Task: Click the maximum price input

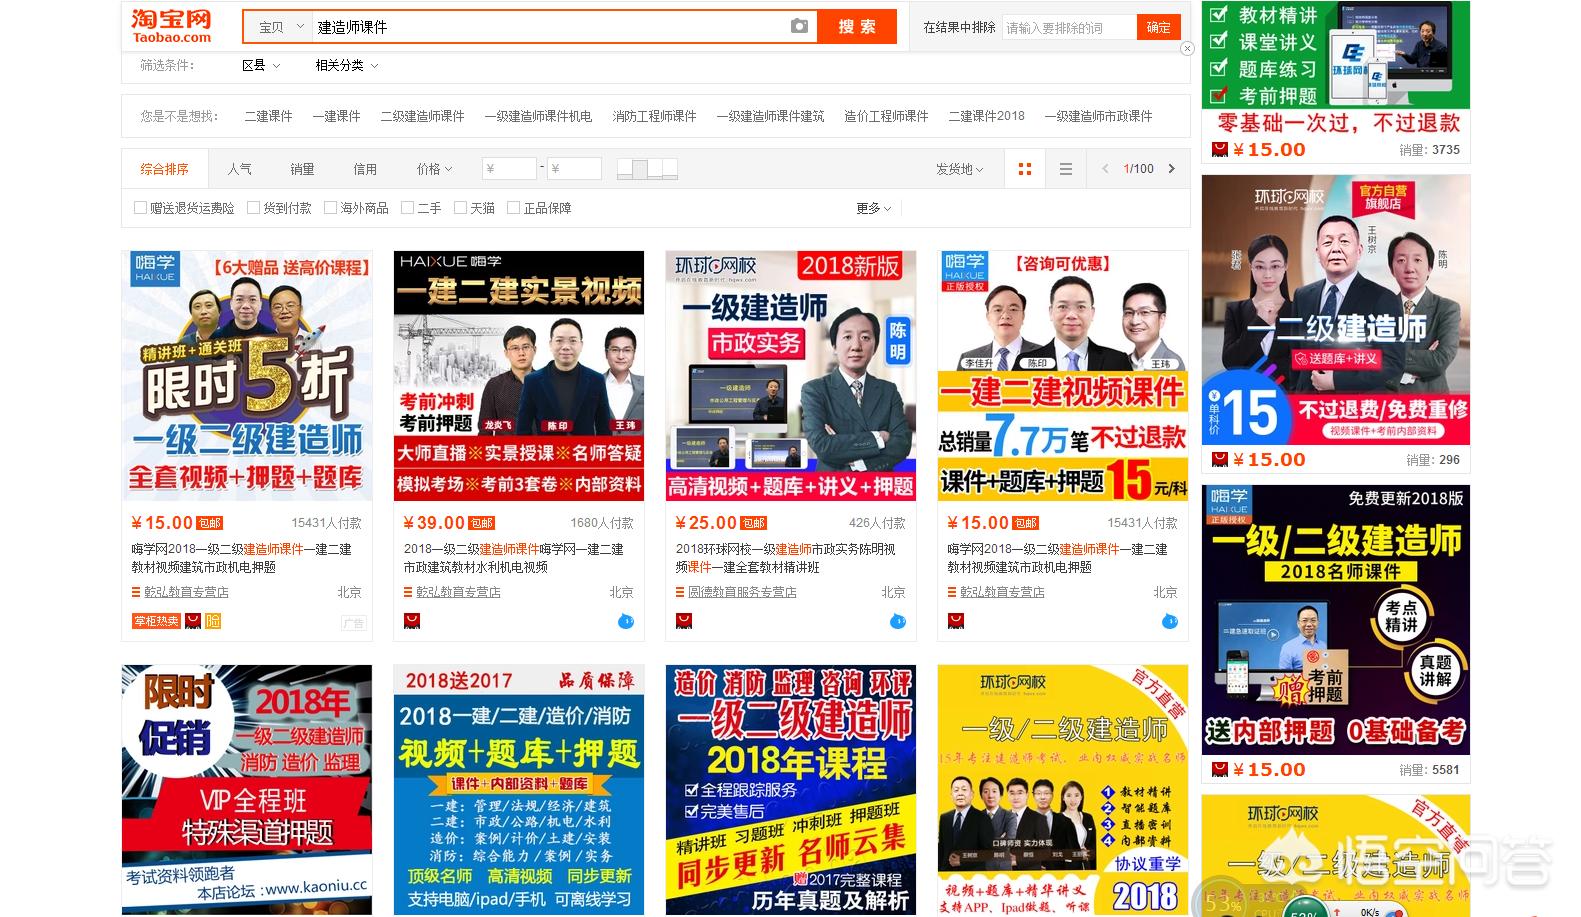Action: [x=574, y=169]
